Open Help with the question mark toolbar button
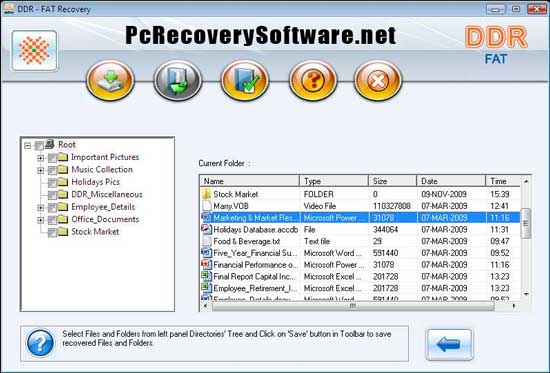Viewport: 550px width, 373px height. [313, 81]
